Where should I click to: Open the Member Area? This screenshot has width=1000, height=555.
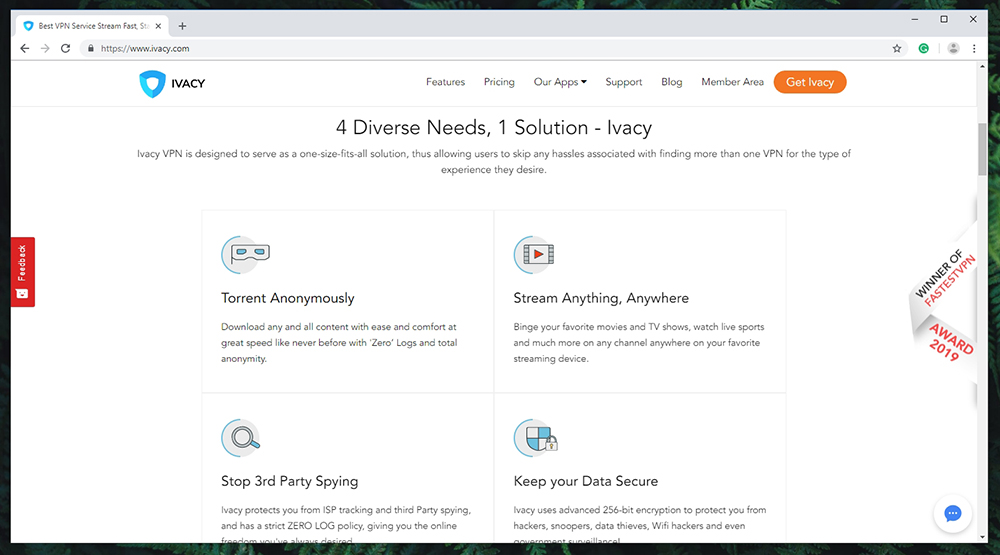point(732,82)
